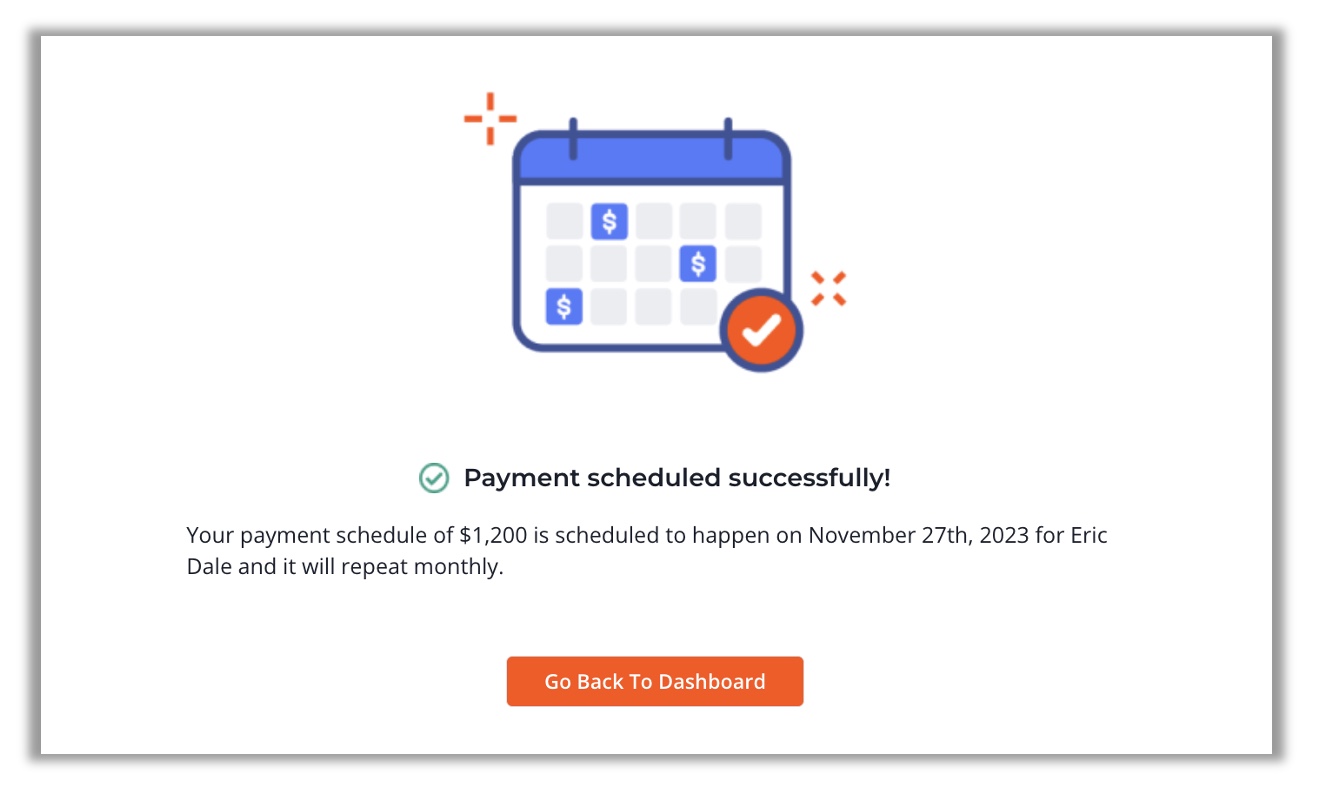Click the Go Back To Dashboard button
Image resolution: width=1322 pixels, height=796 pixels.
tap(655, 681)
